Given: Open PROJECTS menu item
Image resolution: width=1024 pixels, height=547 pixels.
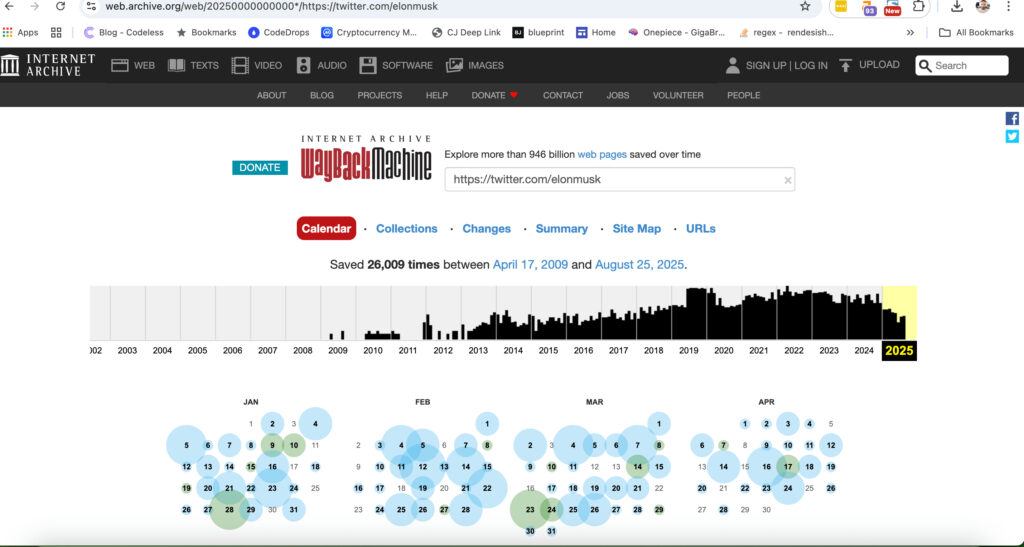Looking at the screenshot, I should pos(379,95).
